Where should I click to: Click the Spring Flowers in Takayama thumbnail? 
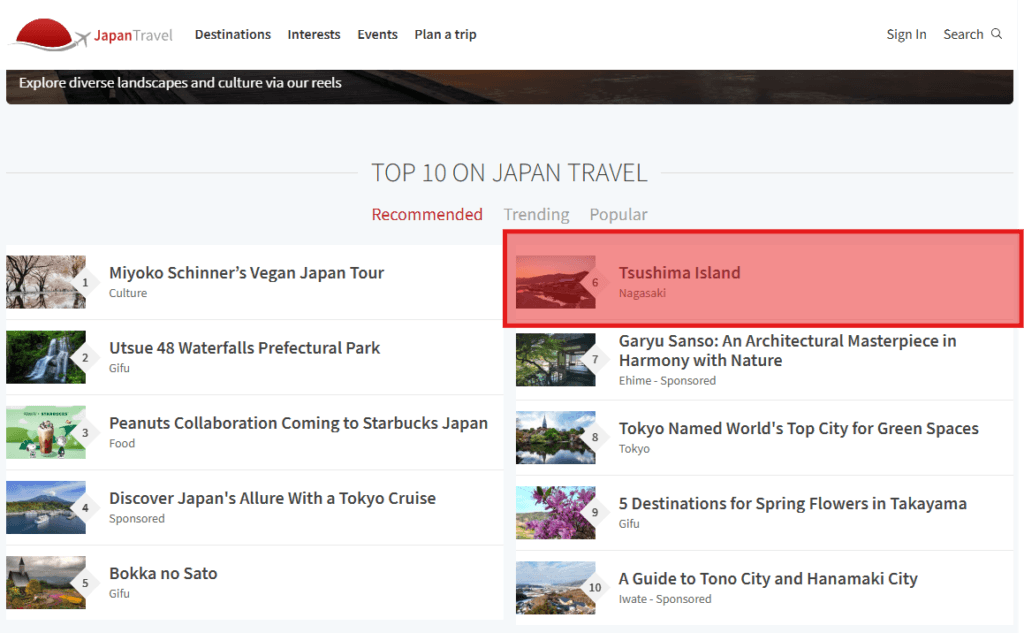coord(555,512)
